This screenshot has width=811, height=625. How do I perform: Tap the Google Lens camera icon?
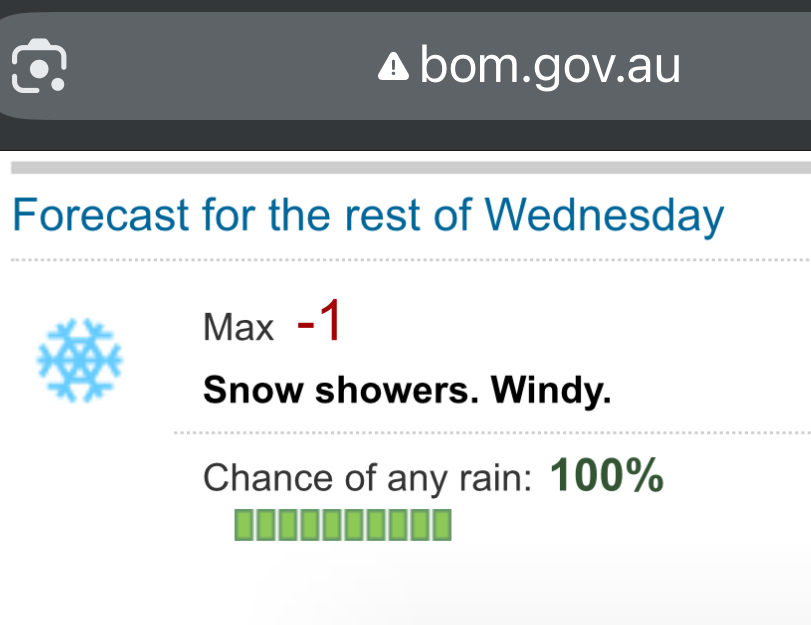click(x=39, y=66)
